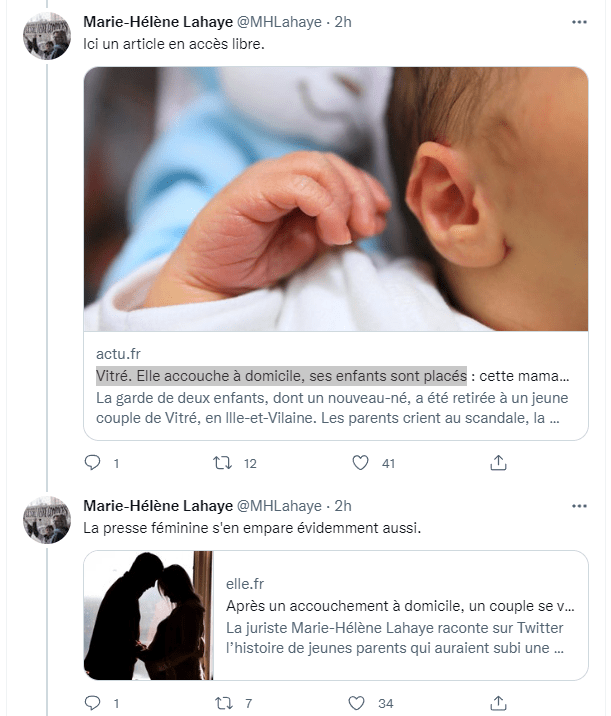
Task: Open more options on first tweet
Action: [x=579, y=21]
